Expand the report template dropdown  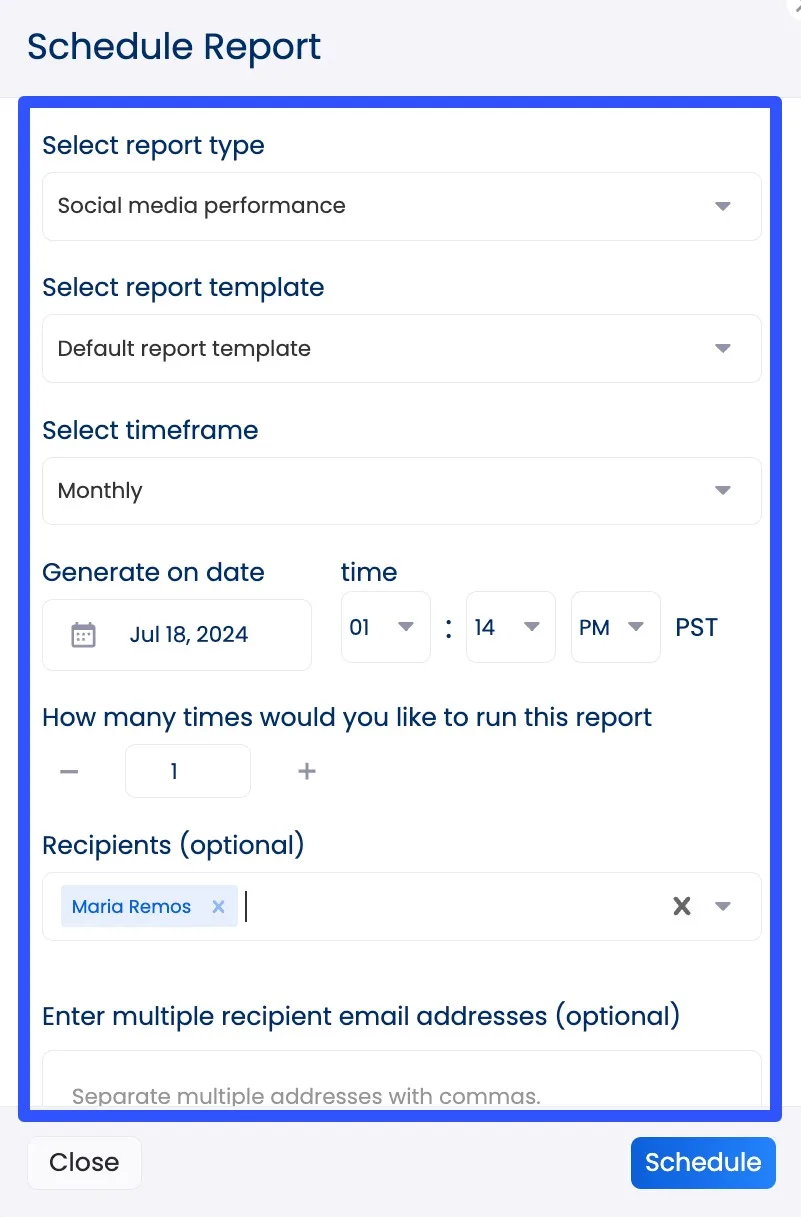pyautogui.click(x=723, y=349)
